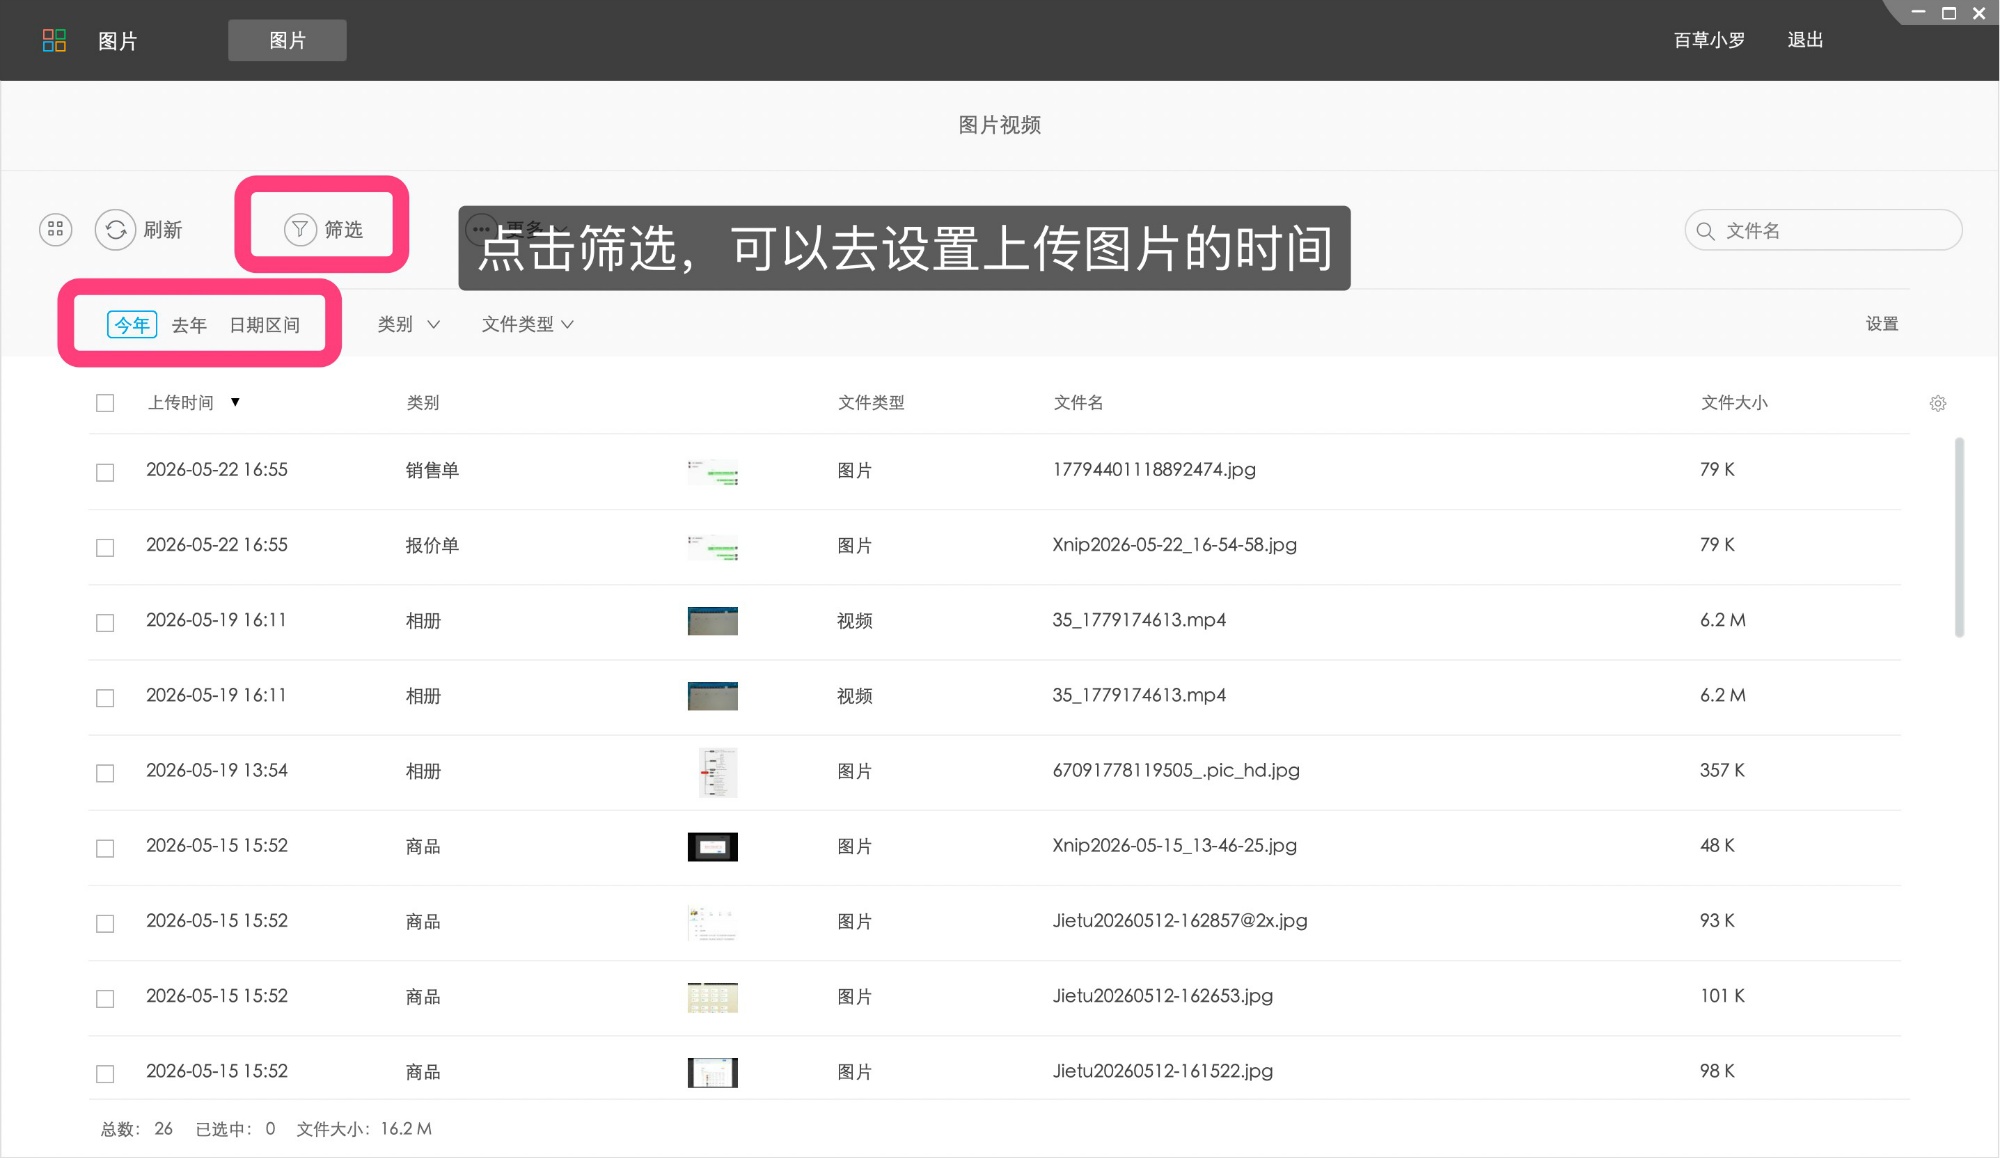Open thumbnail of 67091778119505_.pic_hd.jpg
This screenshot has width=2000, height=1158.
coord(717,772)
